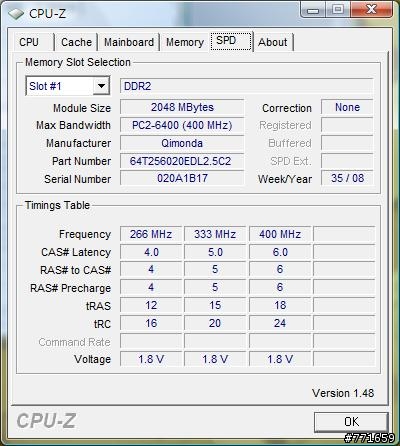Click the RAS# Precharge value 5
This screenshot has width=400, height=446.
click(215, 288)
